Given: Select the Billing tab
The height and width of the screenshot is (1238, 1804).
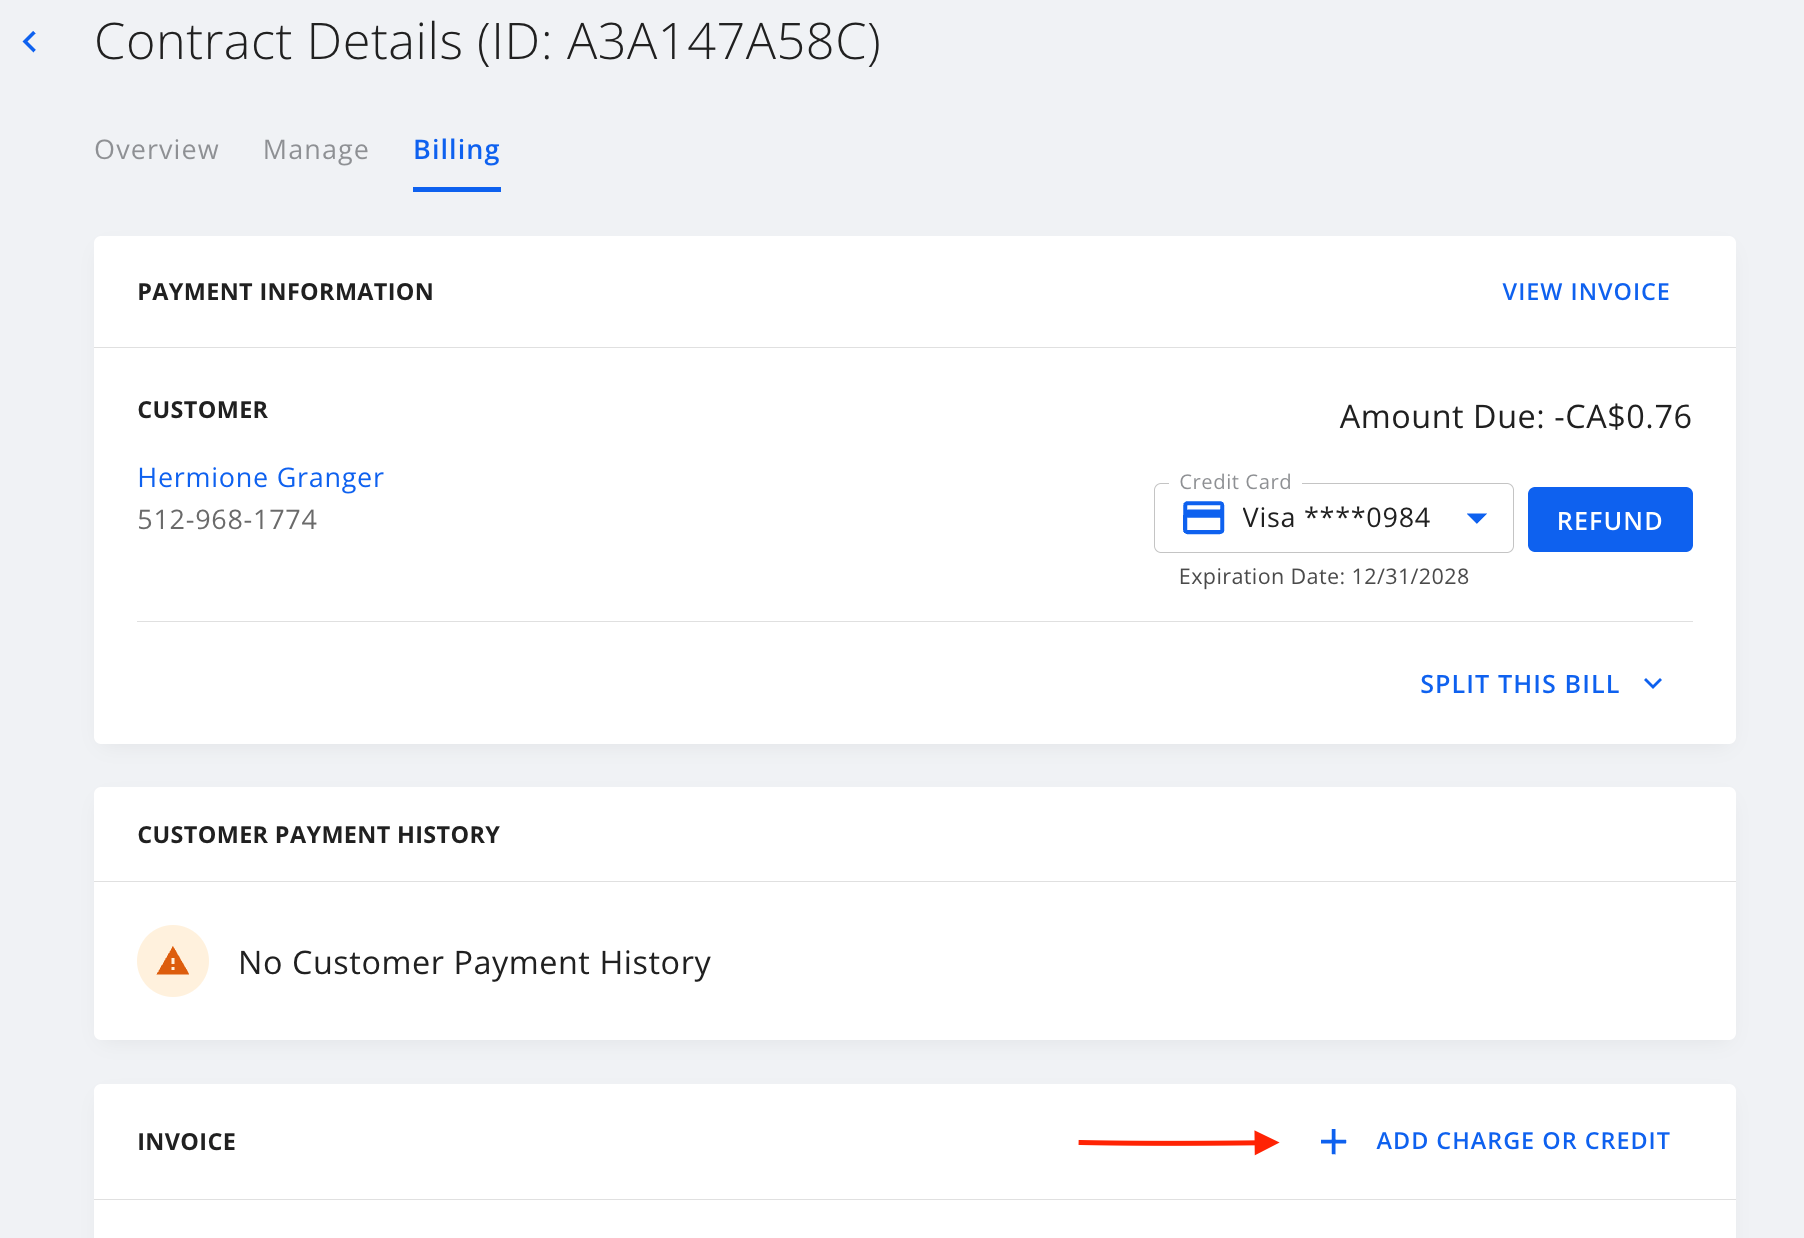Looking at the screenshot, I should pyautogui.click(x=456, y=150).
